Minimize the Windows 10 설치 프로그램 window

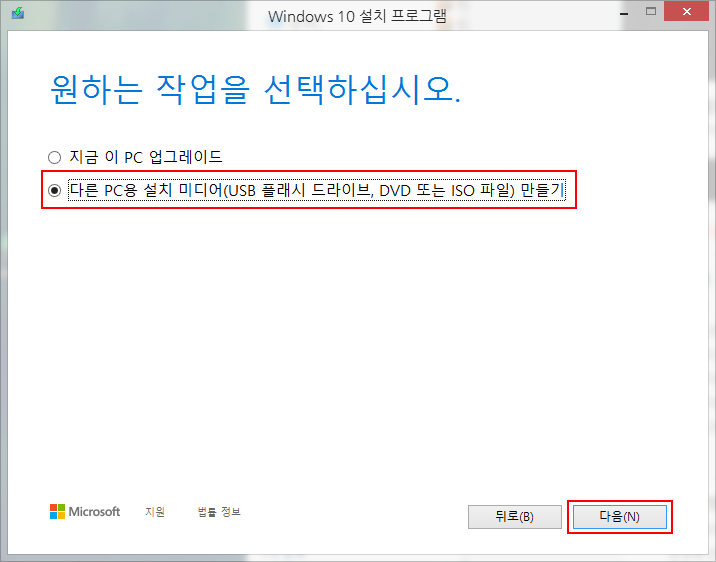[x=624, y=14]
